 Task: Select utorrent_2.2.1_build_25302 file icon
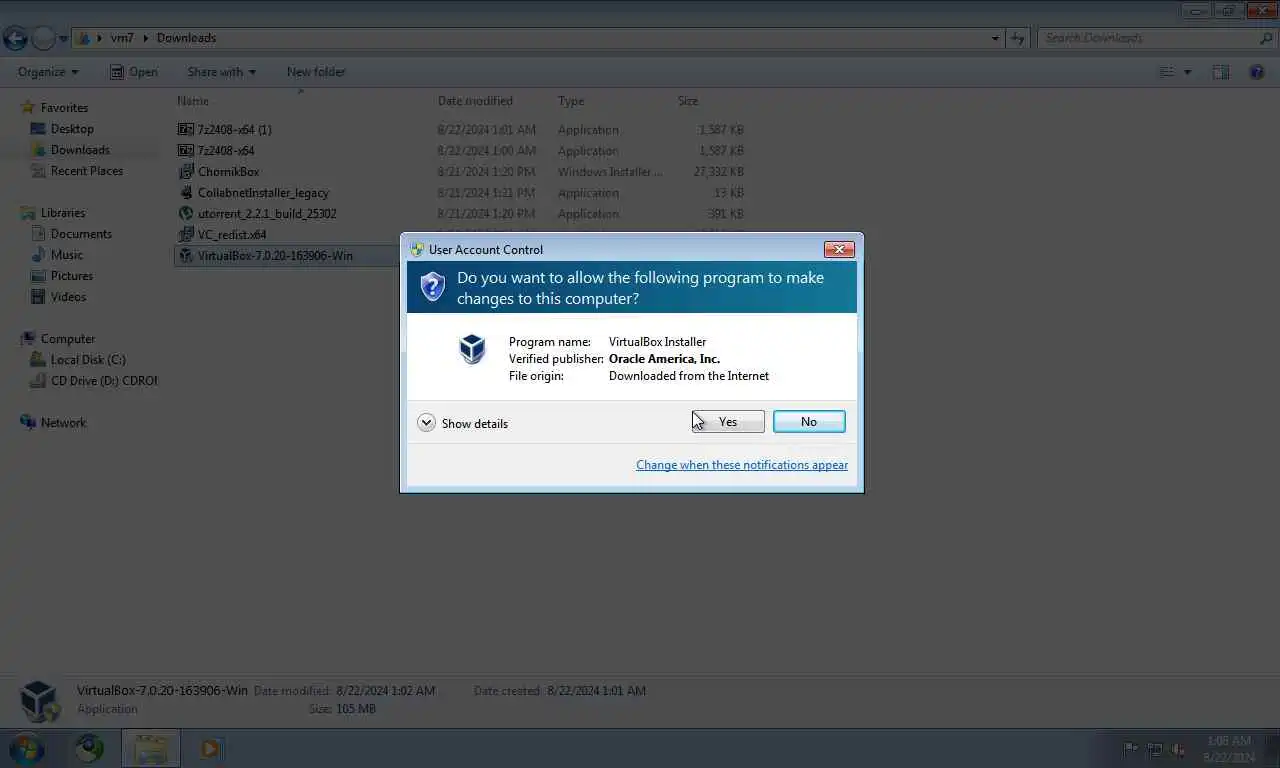(x=186, y=213)
